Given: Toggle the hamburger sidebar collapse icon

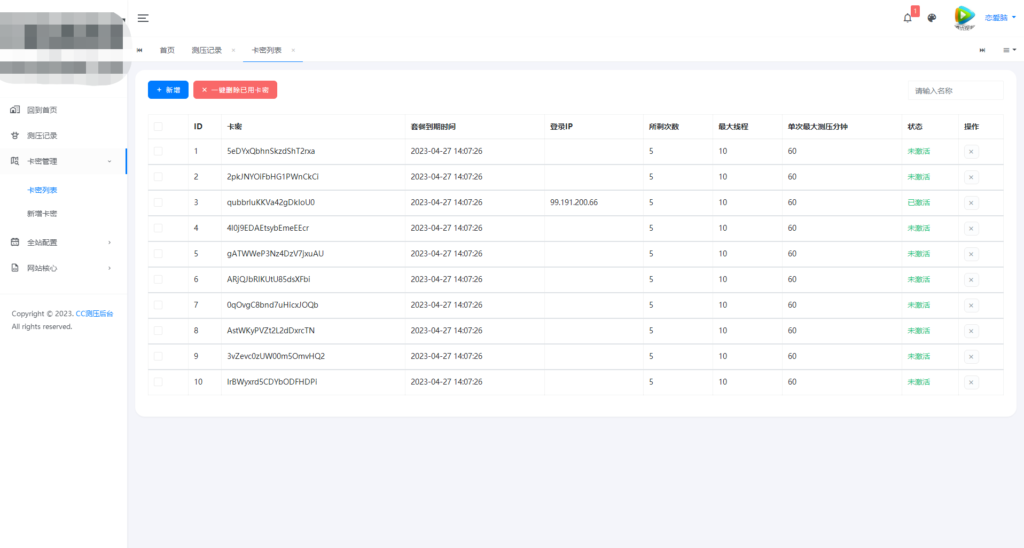Looking at the screenshot, I should point(143,18).
